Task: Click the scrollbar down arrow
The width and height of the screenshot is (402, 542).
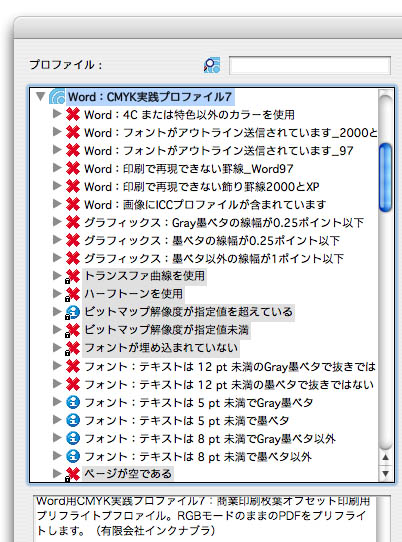Action: point(385,473)
